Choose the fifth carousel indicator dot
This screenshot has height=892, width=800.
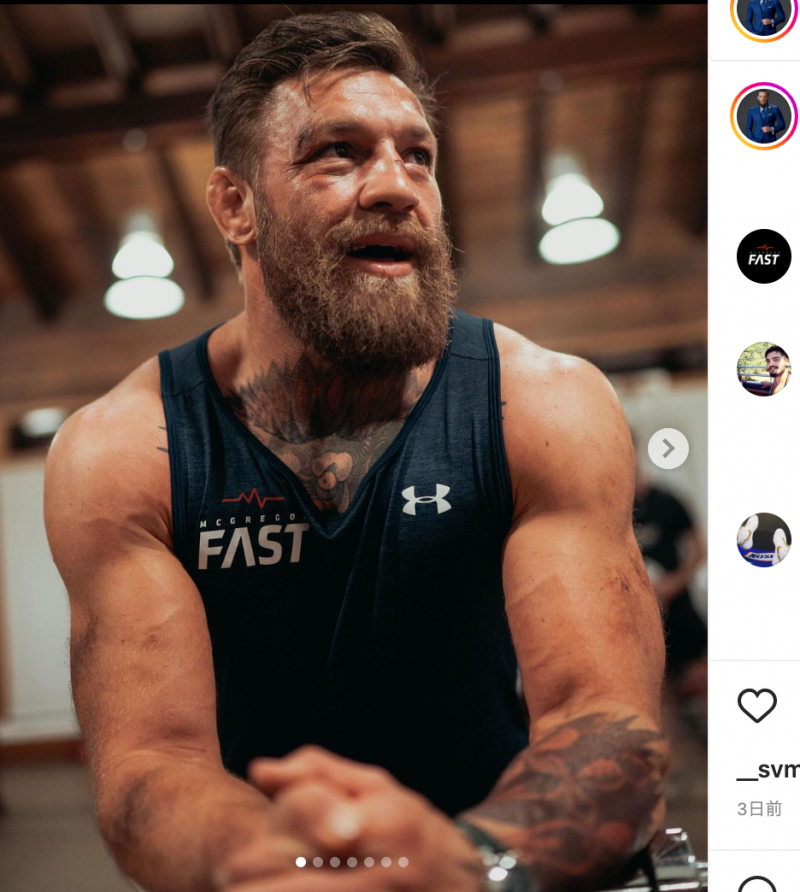(x=369, y=862)
